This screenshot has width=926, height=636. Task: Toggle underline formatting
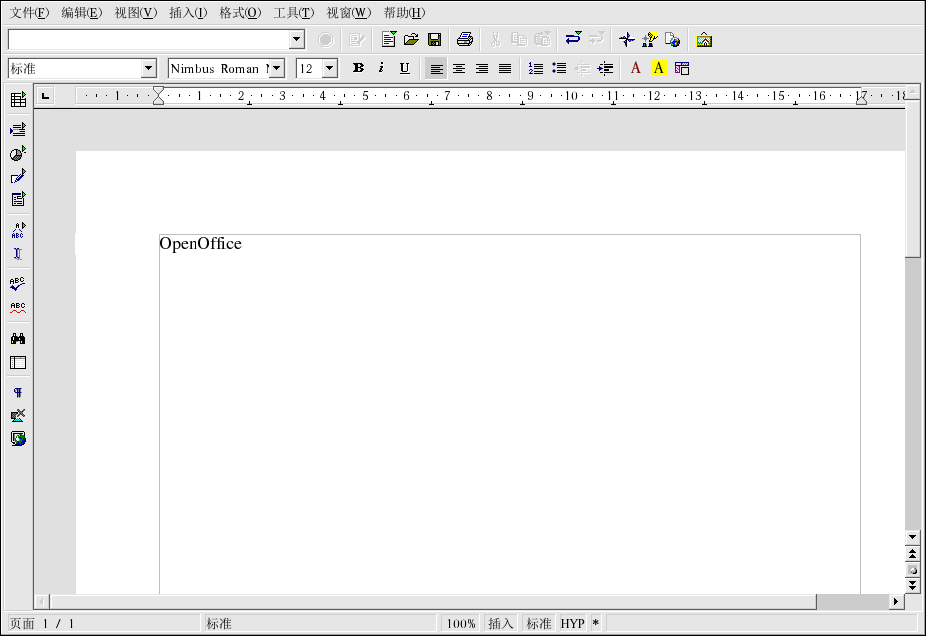click(404, 68)
